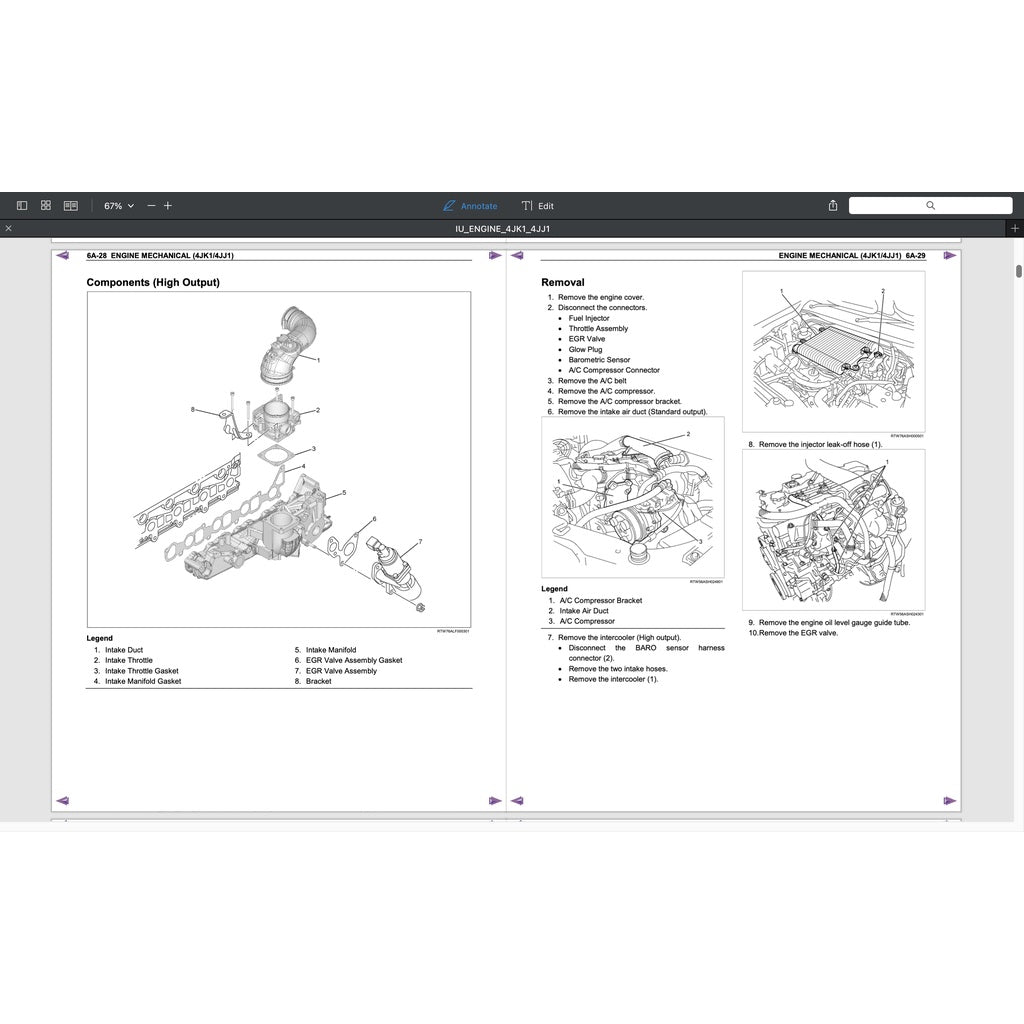This screenshot has height=1024, width=1024.
Task: Zoom in with the plus icon
Action: [168, 205]
